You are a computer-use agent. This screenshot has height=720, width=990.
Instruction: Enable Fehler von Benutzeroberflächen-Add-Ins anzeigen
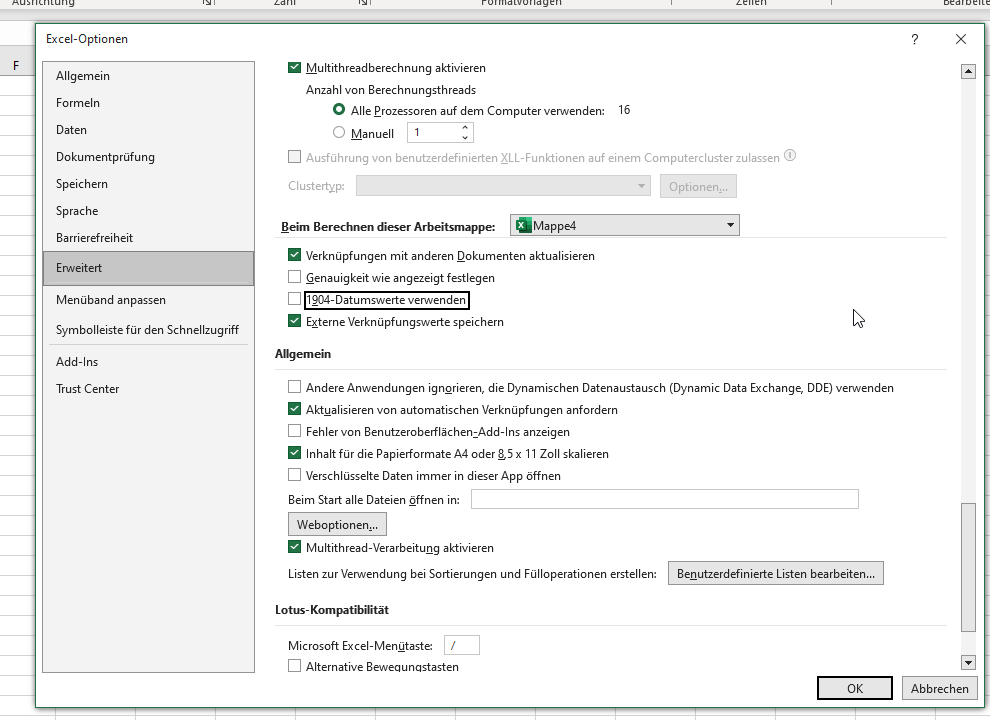click(294, 431)
